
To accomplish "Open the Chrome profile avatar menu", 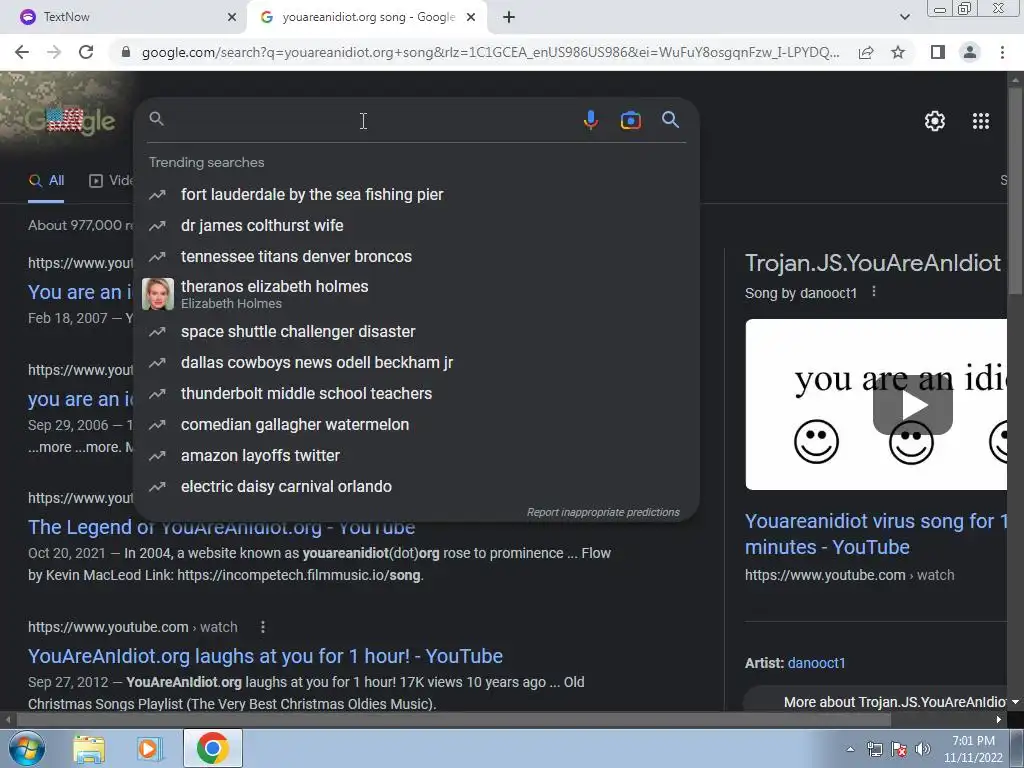I will (x=970, y=52).
